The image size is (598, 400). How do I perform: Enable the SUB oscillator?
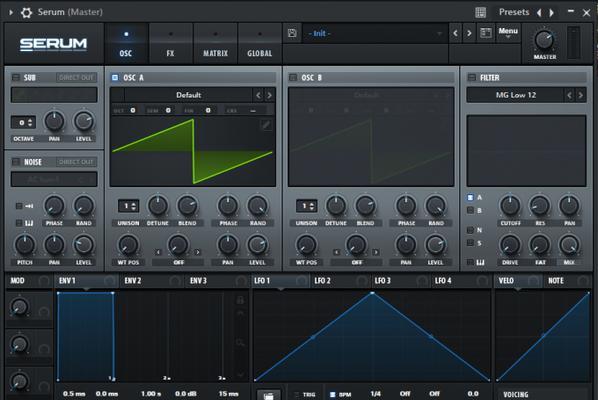tap(16, 77)
